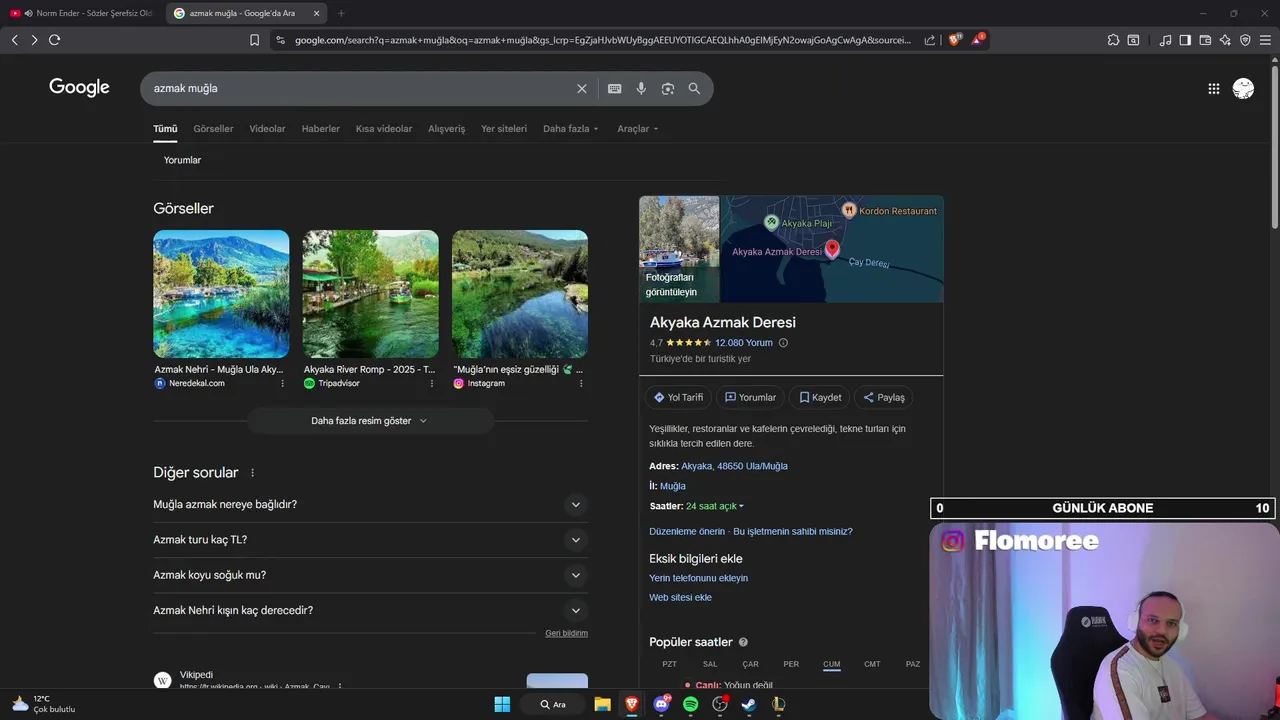Viewport: 1280px width, 720px height.
Task: Search by image using Google Lens icon
Action: [x=668, y=88]
